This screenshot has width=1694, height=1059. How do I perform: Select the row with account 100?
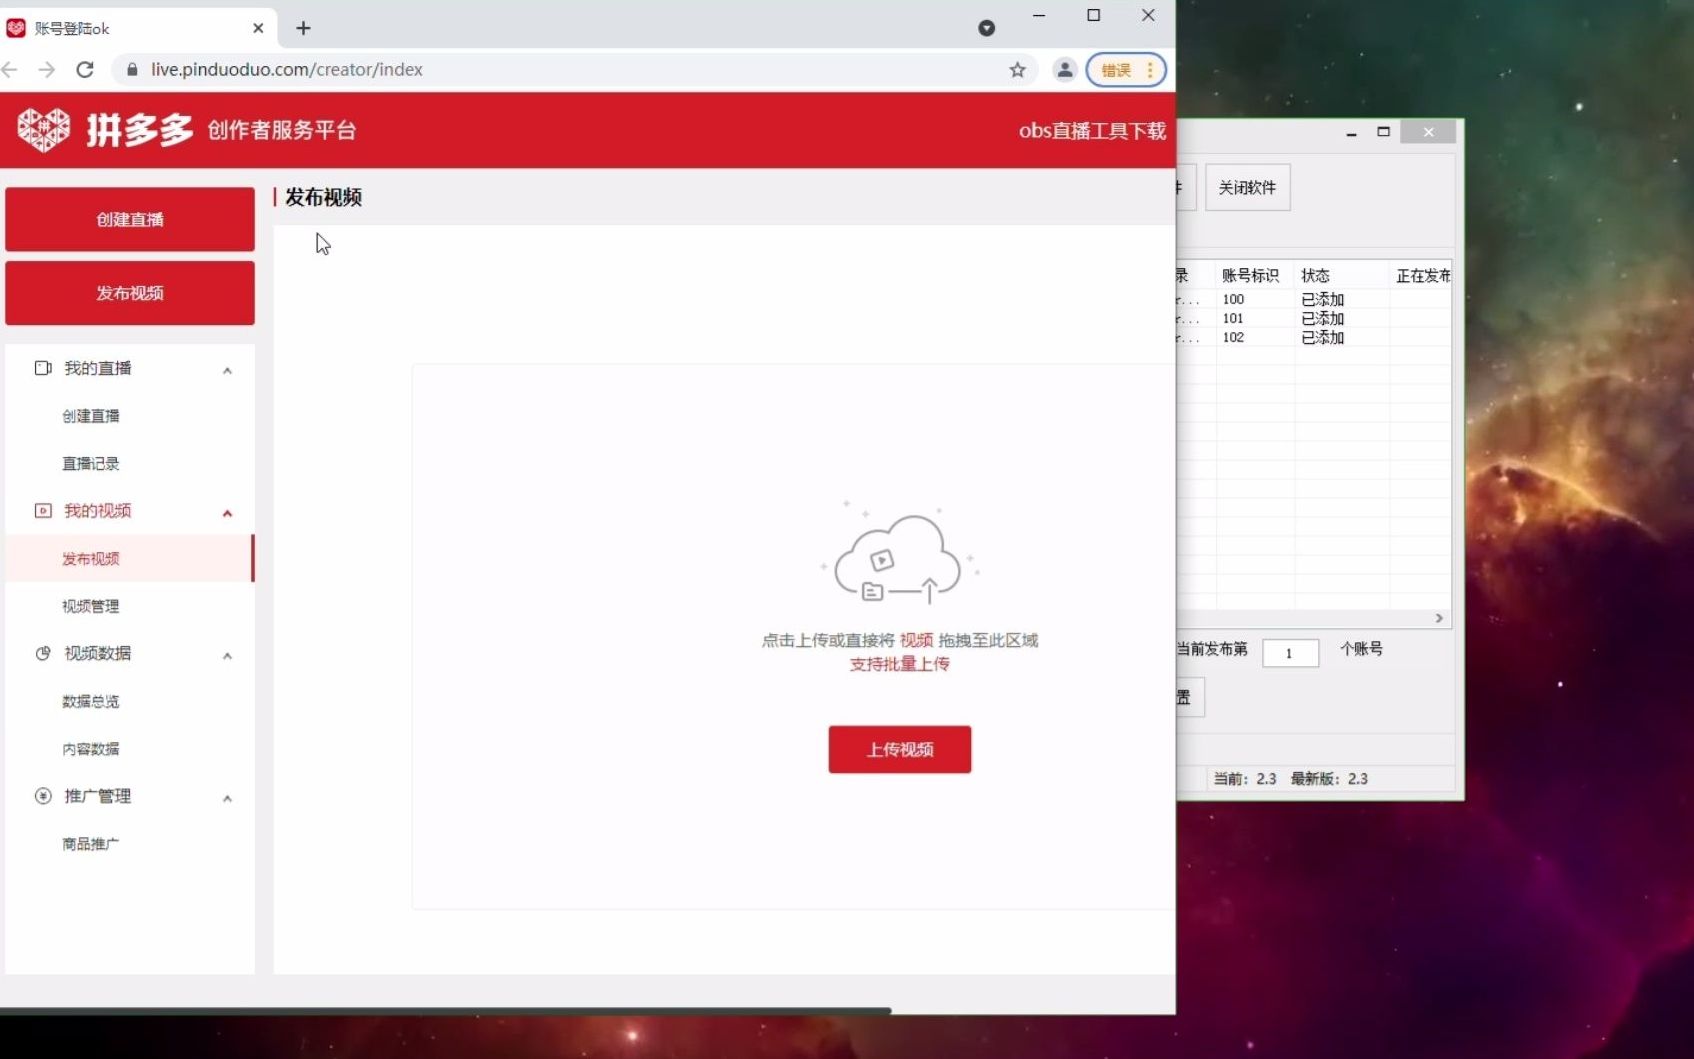1314,299
